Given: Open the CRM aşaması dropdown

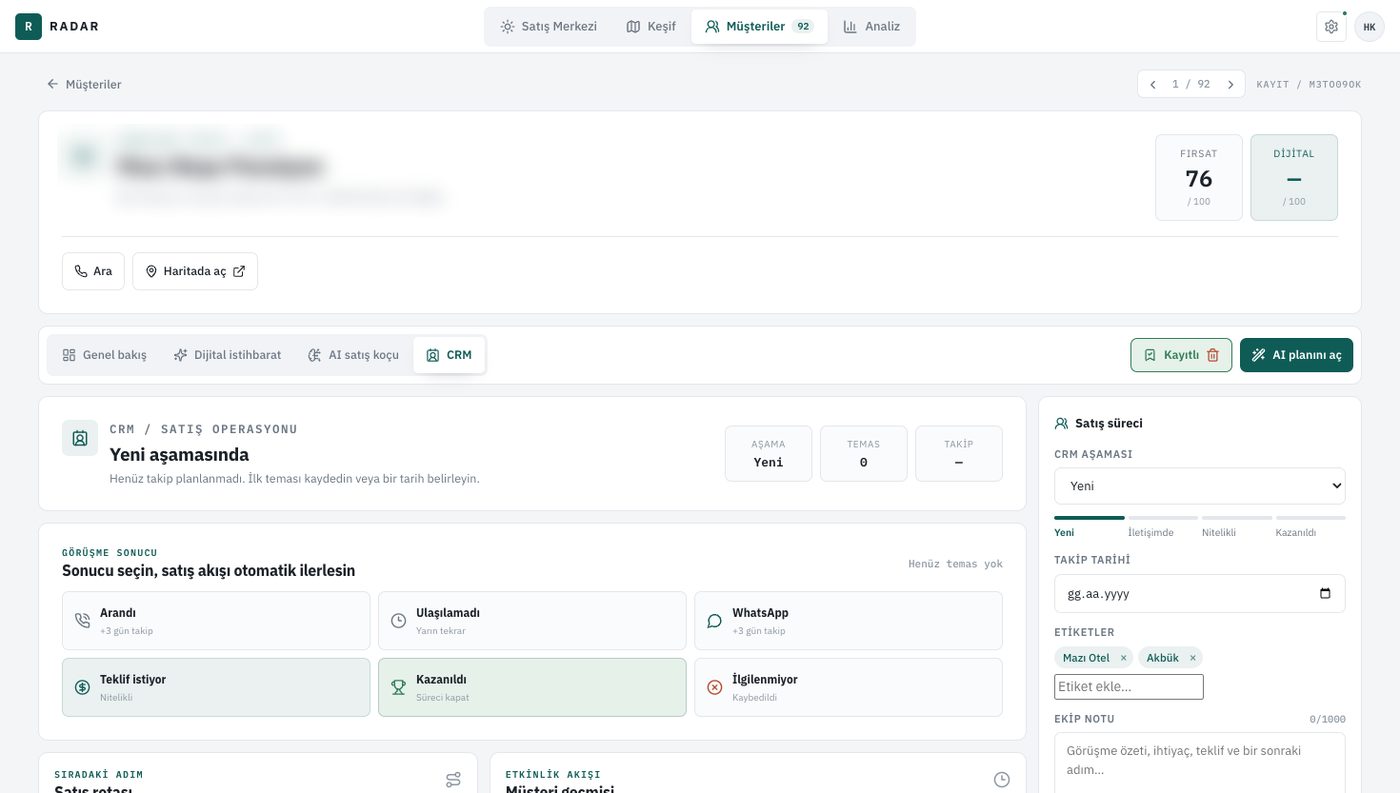Looking at the screenshot, I should pyautogui.click(x=1200, y=486).
